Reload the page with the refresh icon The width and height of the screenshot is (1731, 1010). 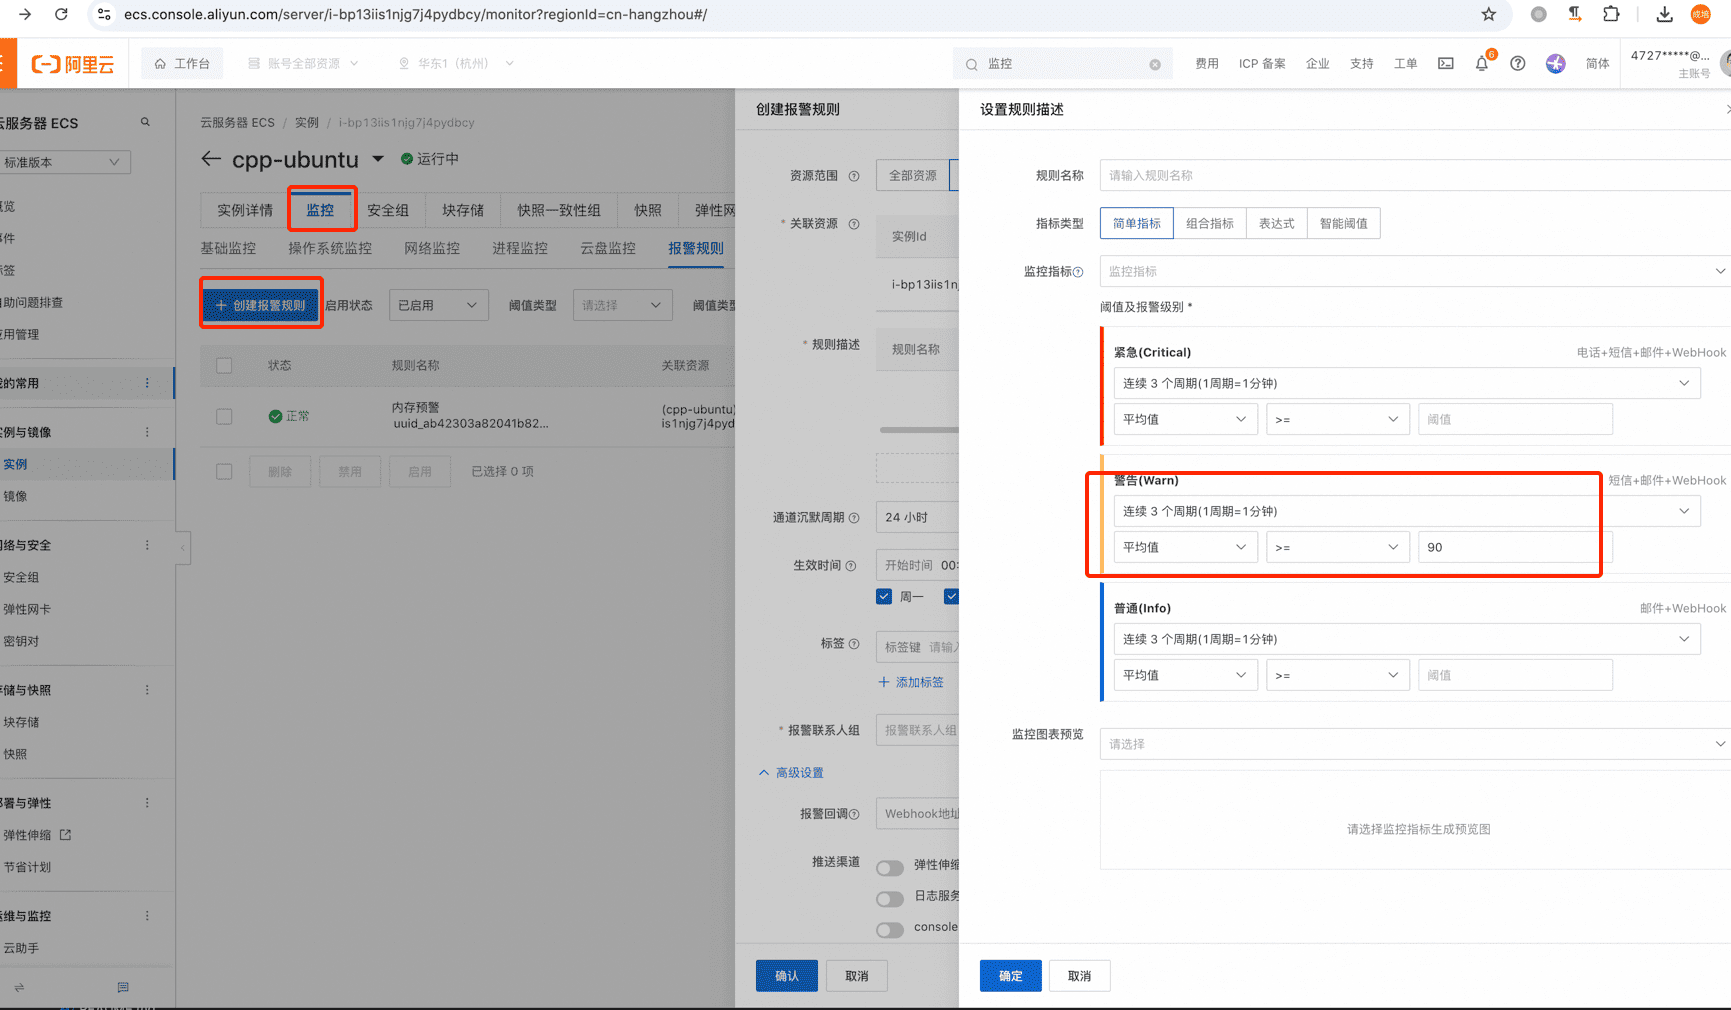[x=61, y=14]
